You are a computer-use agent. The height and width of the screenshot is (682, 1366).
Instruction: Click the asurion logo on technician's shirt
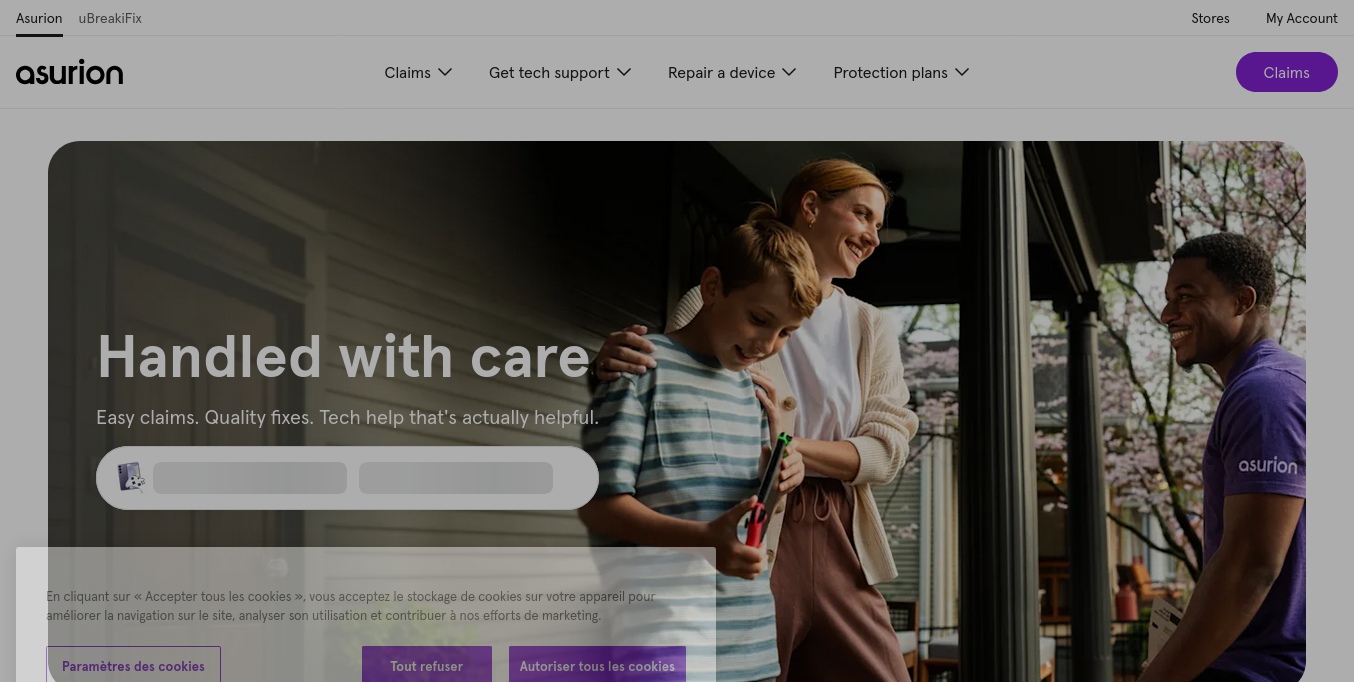click(1267, 465)
